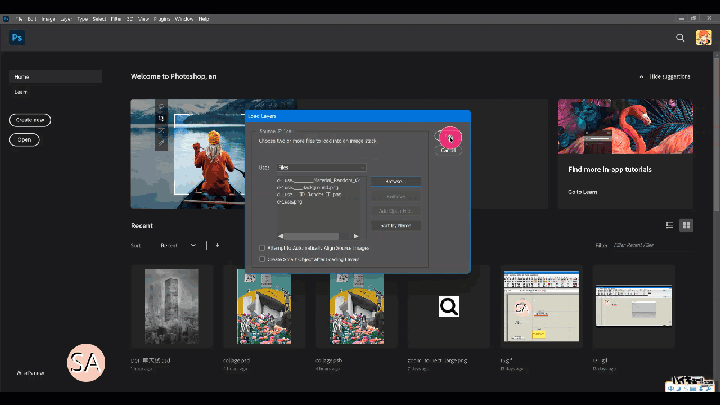Click the eyedropper icon in tutorial image
Image resolution: width=720 pixels, height=405 pixels.
coord(161,143)
